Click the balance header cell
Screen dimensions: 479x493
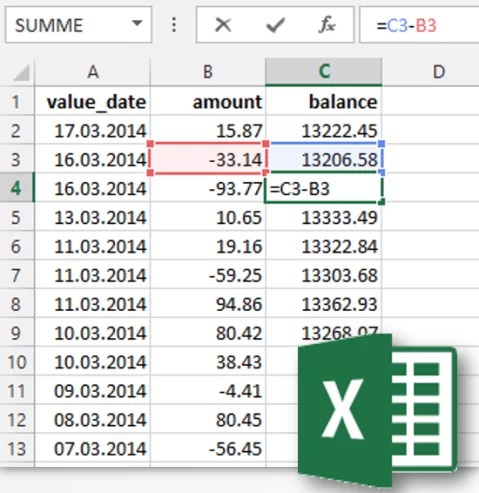(324, 101)
